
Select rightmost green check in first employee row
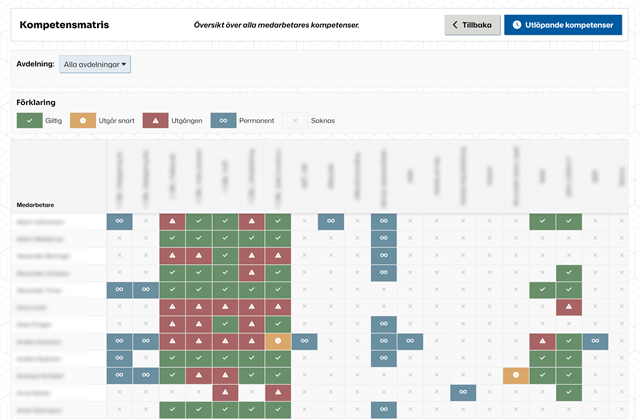pos(568,221)
